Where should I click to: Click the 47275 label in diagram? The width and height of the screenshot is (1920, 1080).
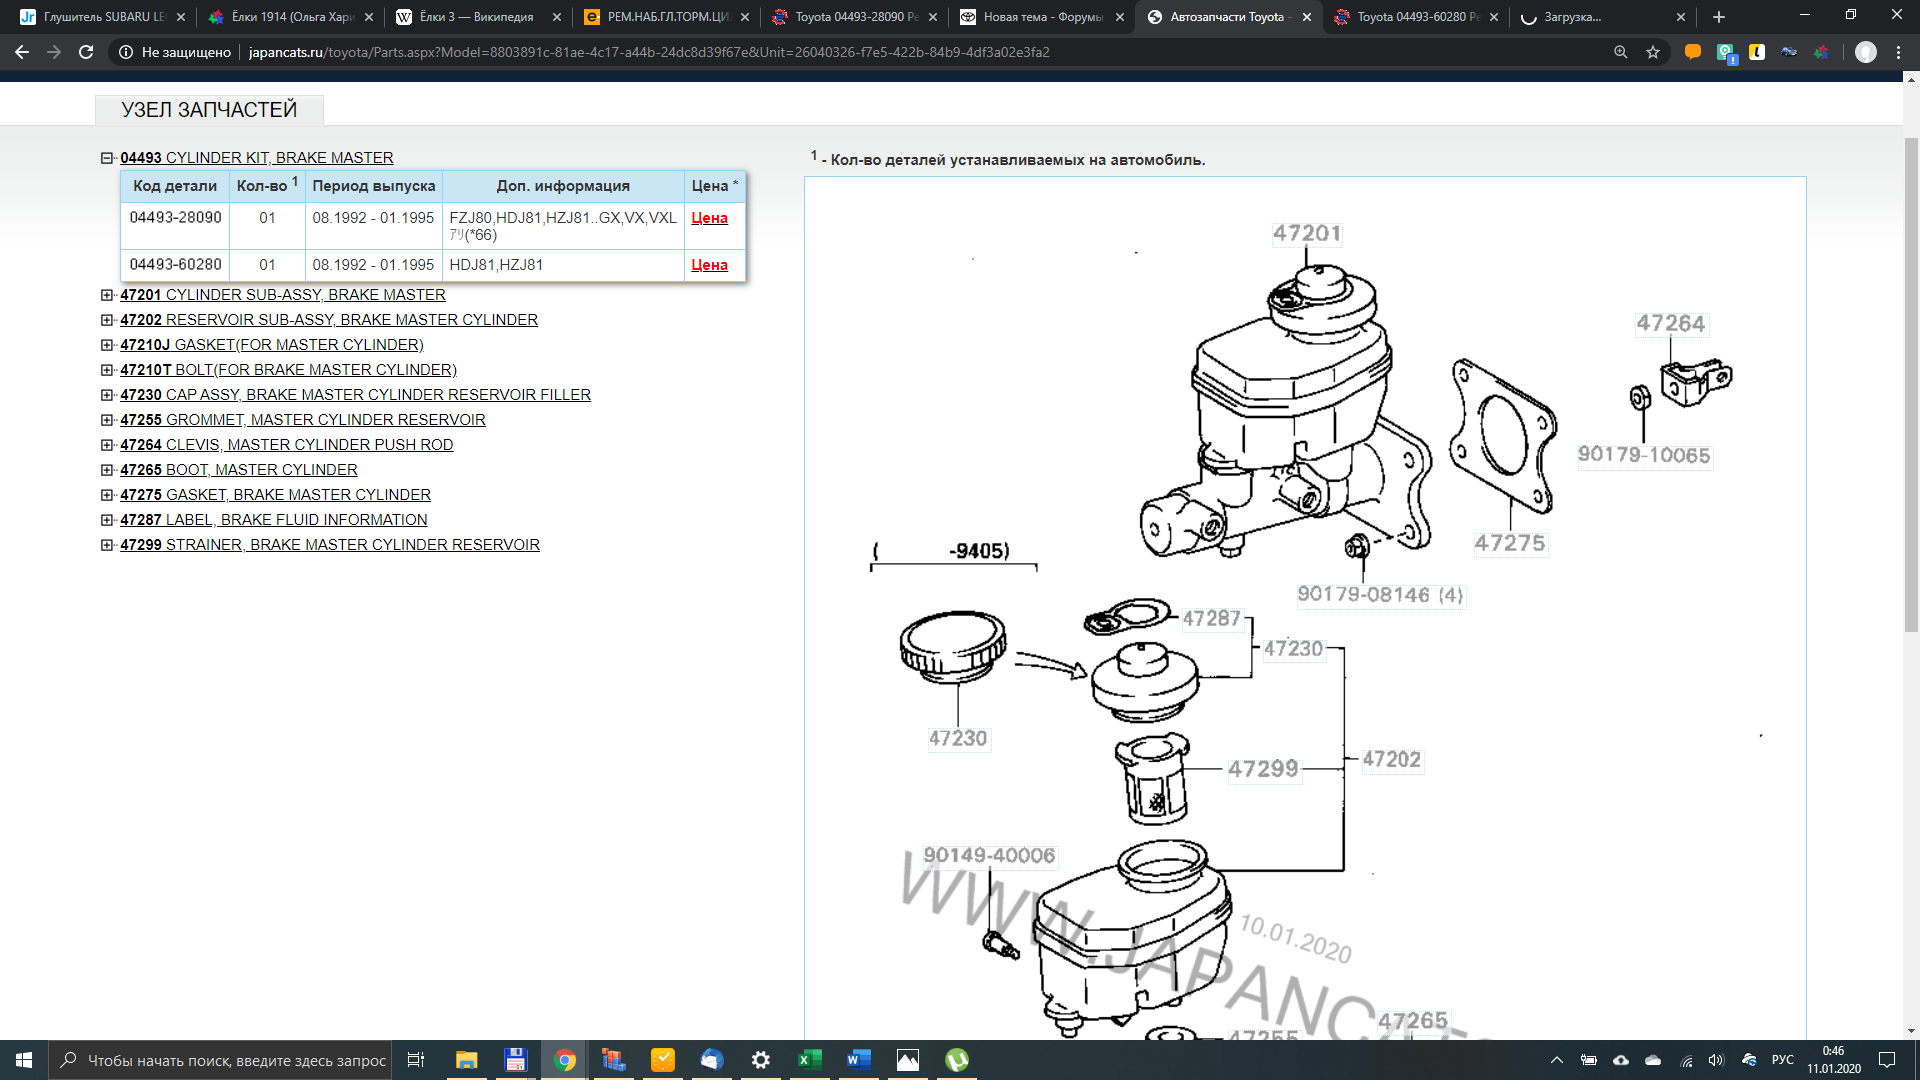pos(1510,543)
